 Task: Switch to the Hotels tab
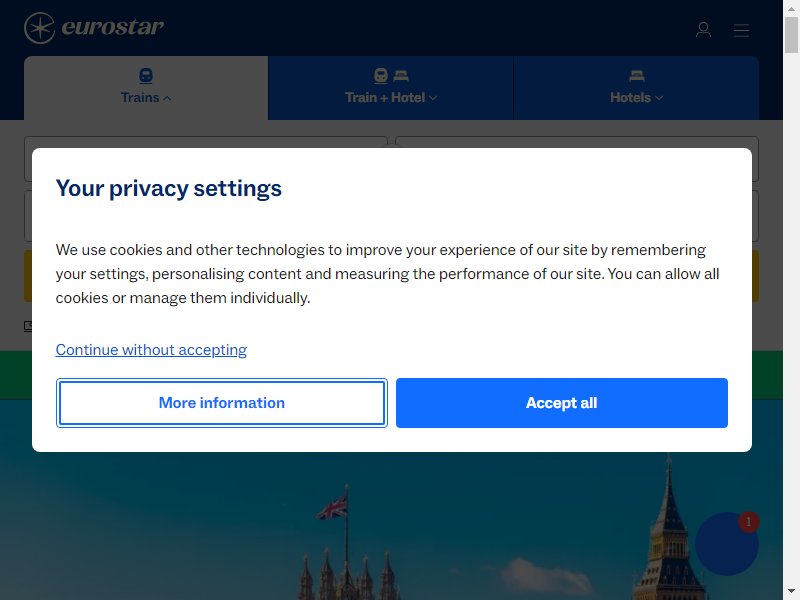[636, 88]
